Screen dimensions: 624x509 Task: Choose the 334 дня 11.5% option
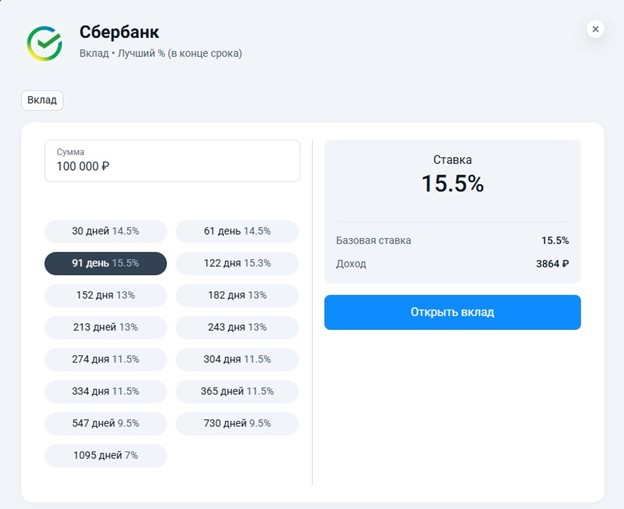click(105, 391)
